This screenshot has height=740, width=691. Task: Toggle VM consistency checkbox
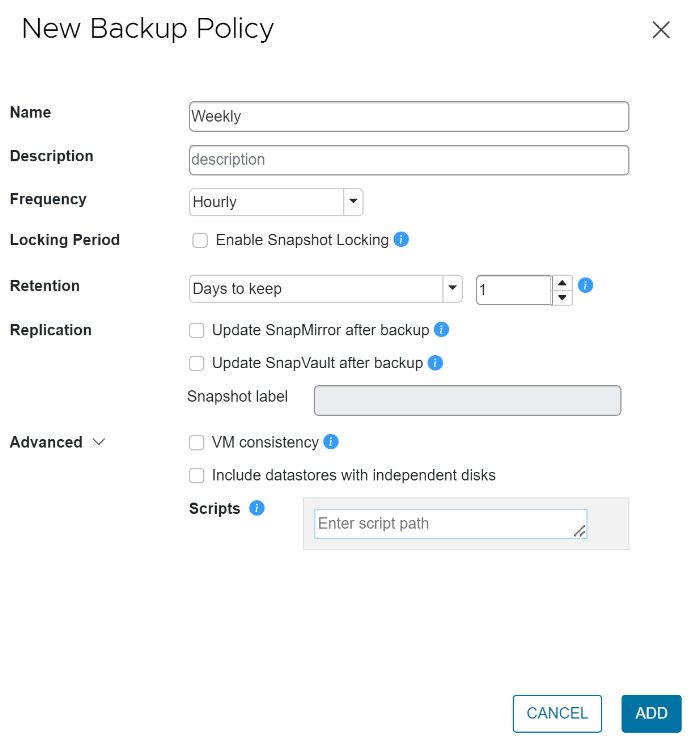click(x=197, y=442)
